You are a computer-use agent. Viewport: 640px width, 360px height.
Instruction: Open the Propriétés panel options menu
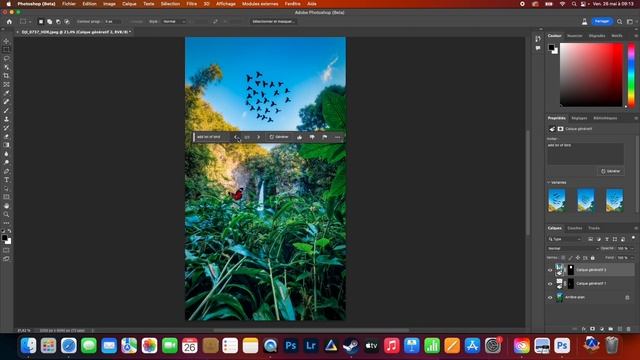(636, 118)
